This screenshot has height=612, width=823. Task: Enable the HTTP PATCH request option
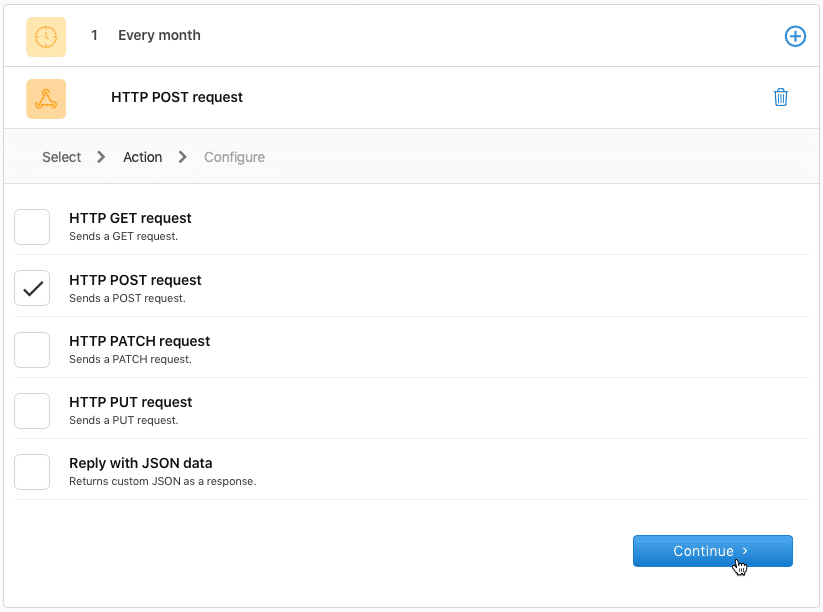point(32,349)
